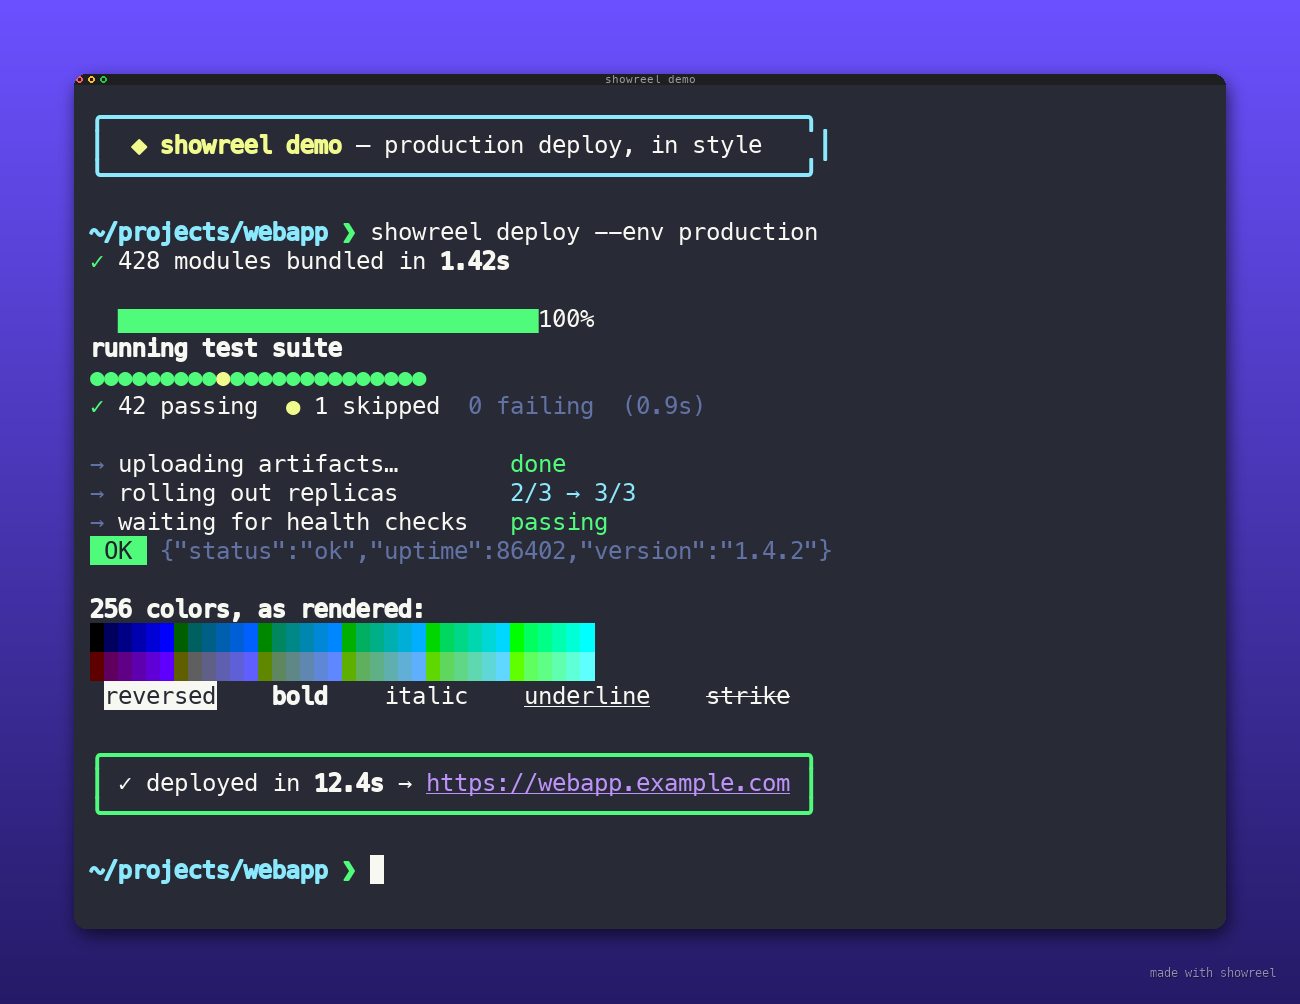Click the green maximize window dot
The height and width of the screenshot is (1004, 1300).
tap(103, 79)
